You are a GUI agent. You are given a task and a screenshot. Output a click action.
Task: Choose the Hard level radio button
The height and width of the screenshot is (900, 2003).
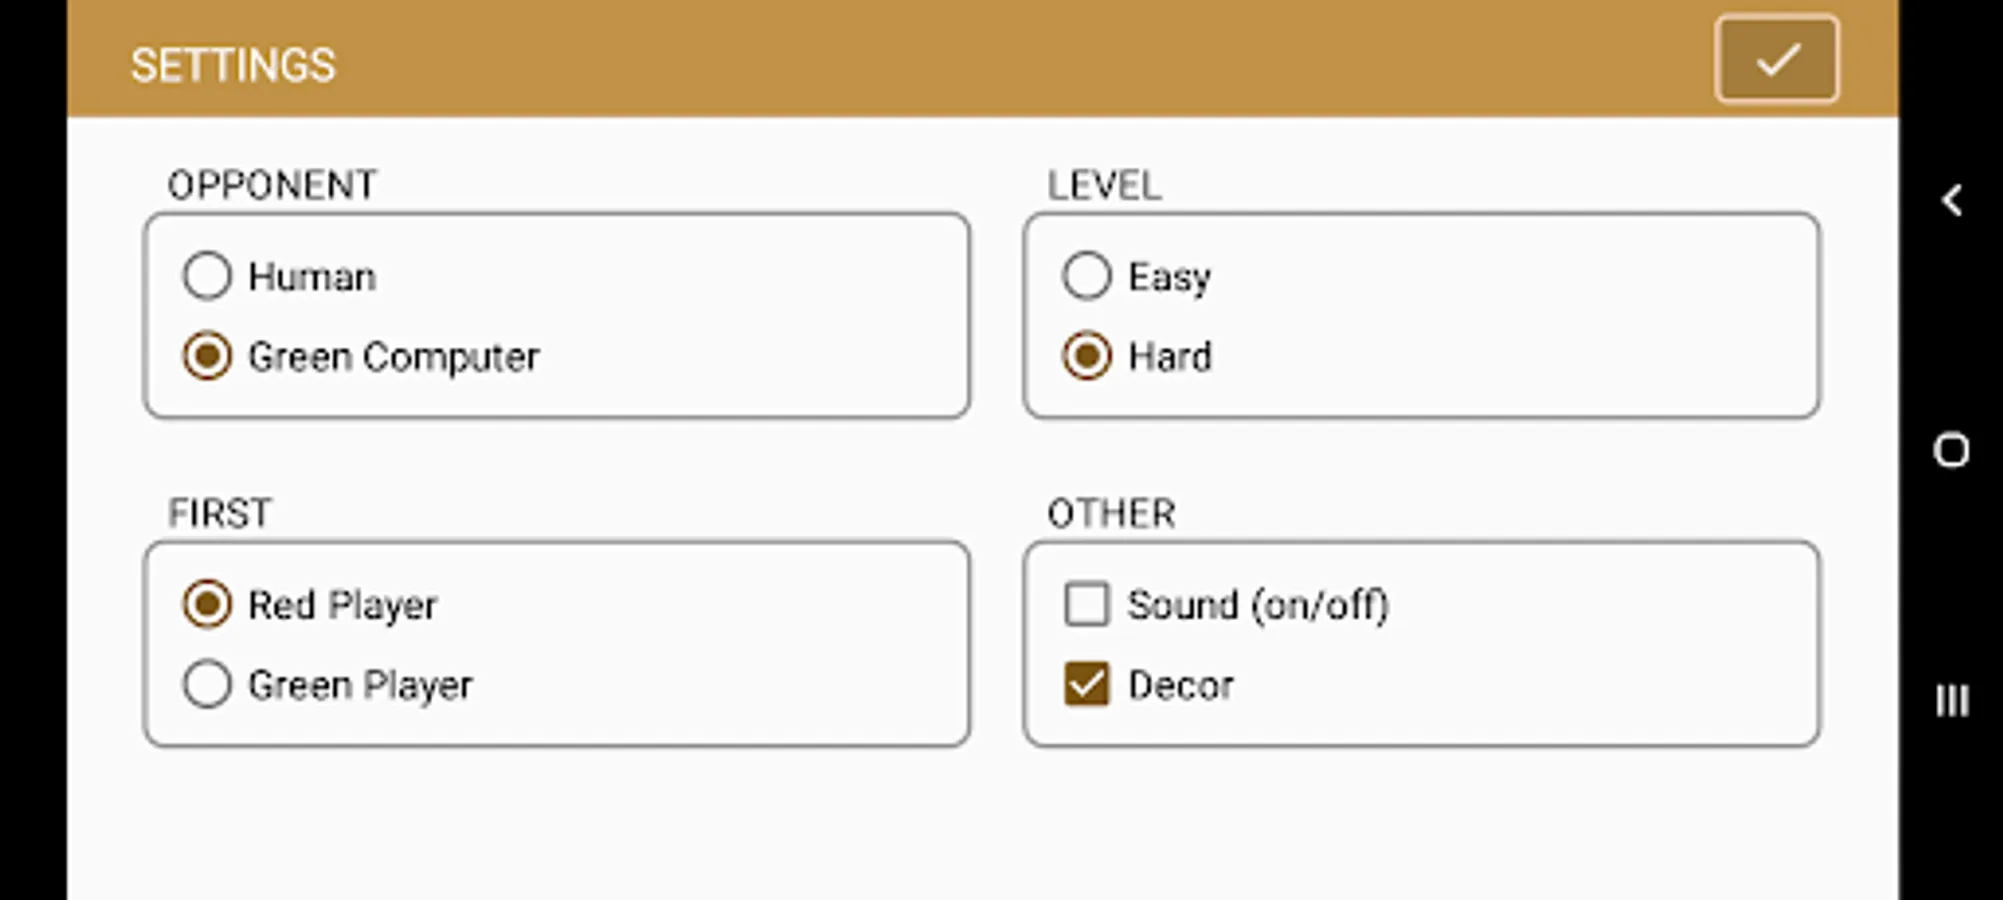click(x=1087, y=356)
